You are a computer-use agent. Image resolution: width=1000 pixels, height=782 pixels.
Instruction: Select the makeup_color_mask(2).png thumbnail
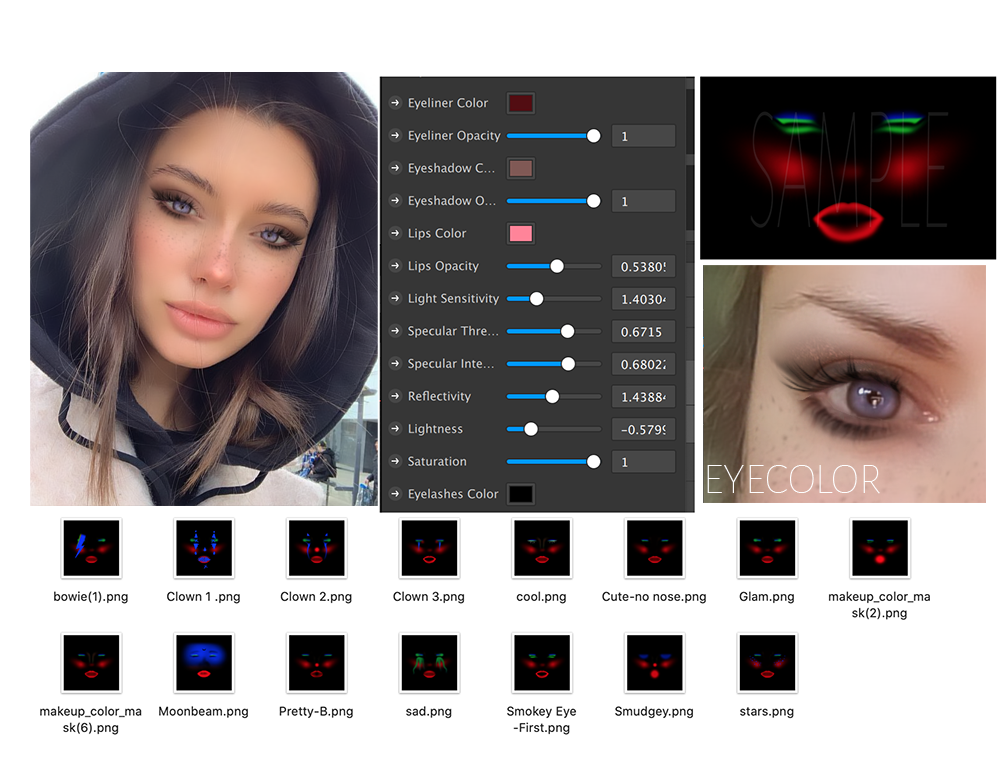[x=880, y=548]
